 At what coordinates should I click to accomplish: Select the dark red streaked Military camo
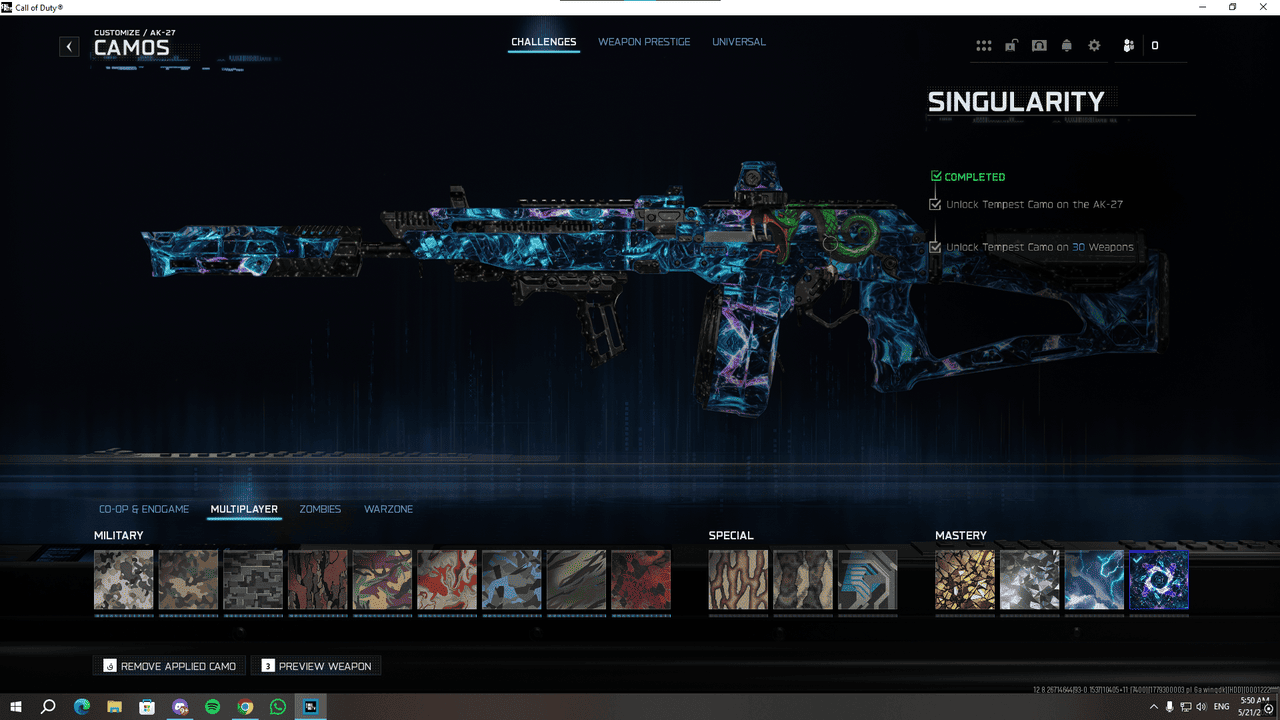click(x=318, y=580)
